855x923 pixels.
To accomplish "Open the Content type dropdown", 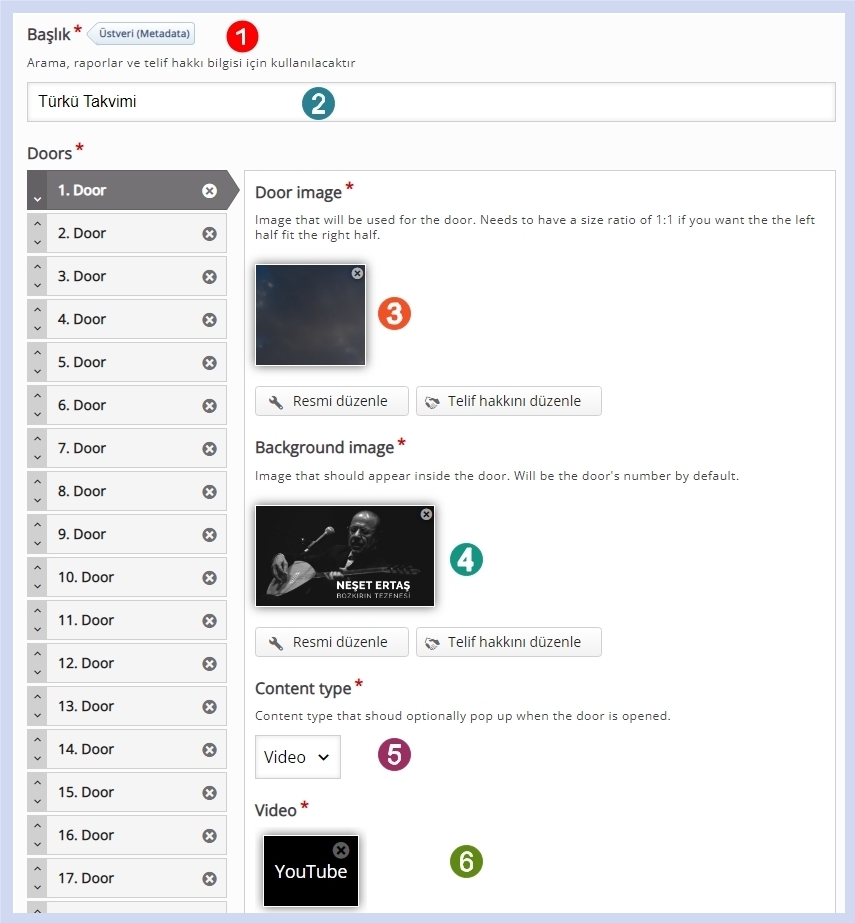I will click(297, 757).
